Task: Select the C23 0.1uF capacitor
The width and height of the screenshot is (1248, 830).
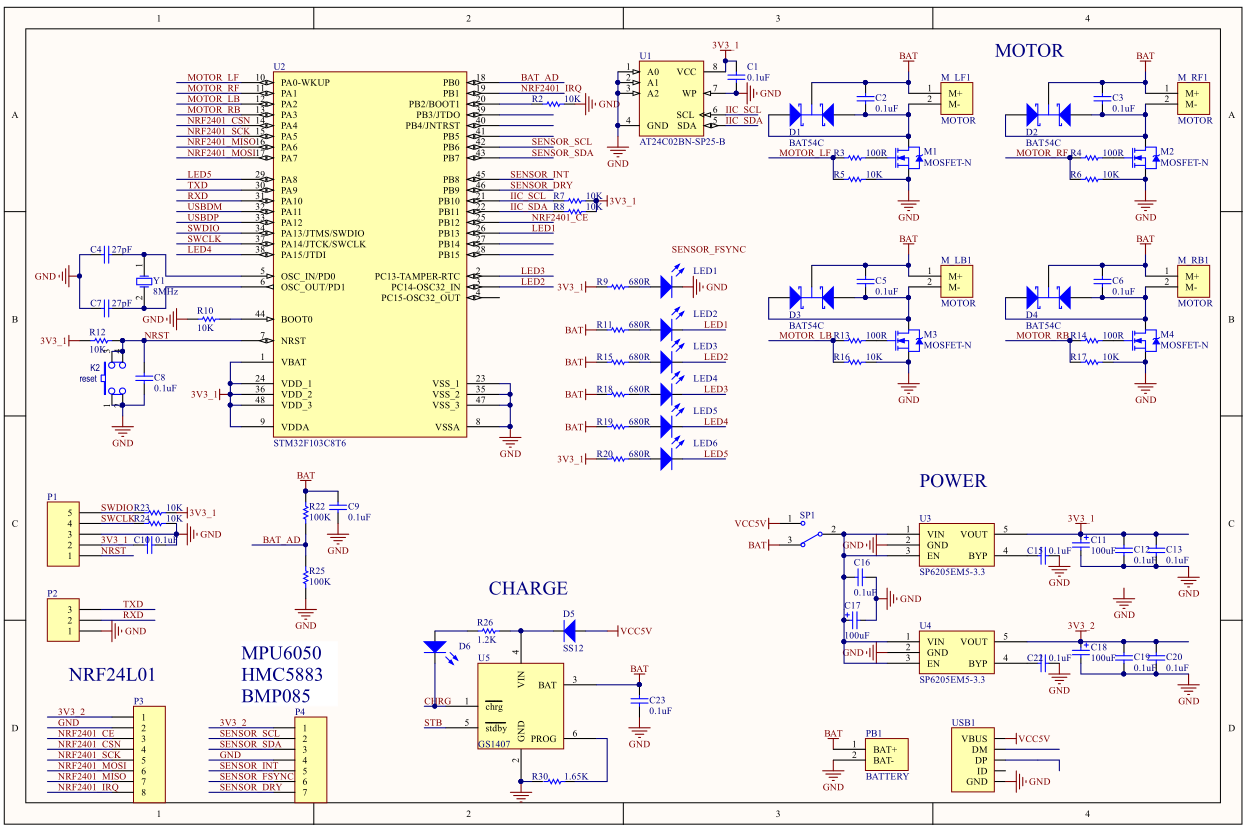Action: coord(639,703)
